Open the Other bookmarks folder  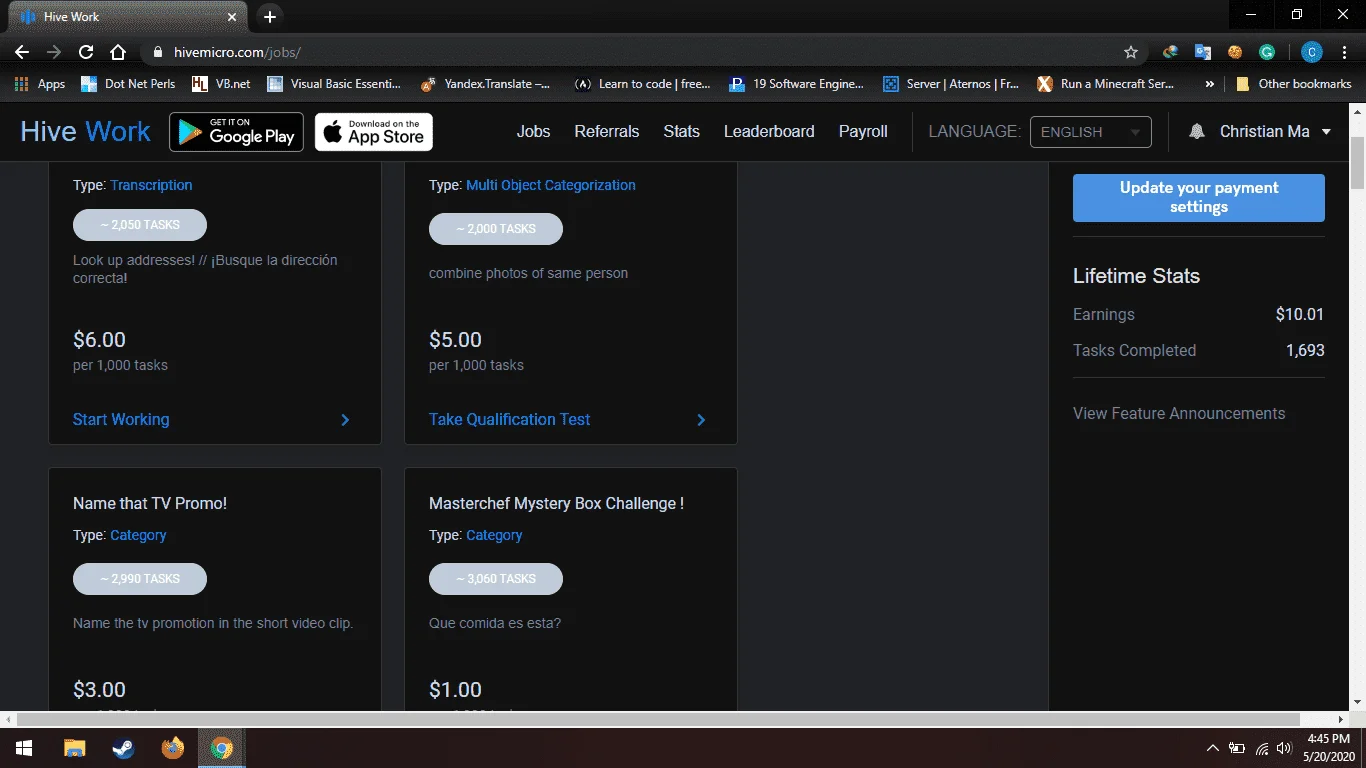point(1293,84)
